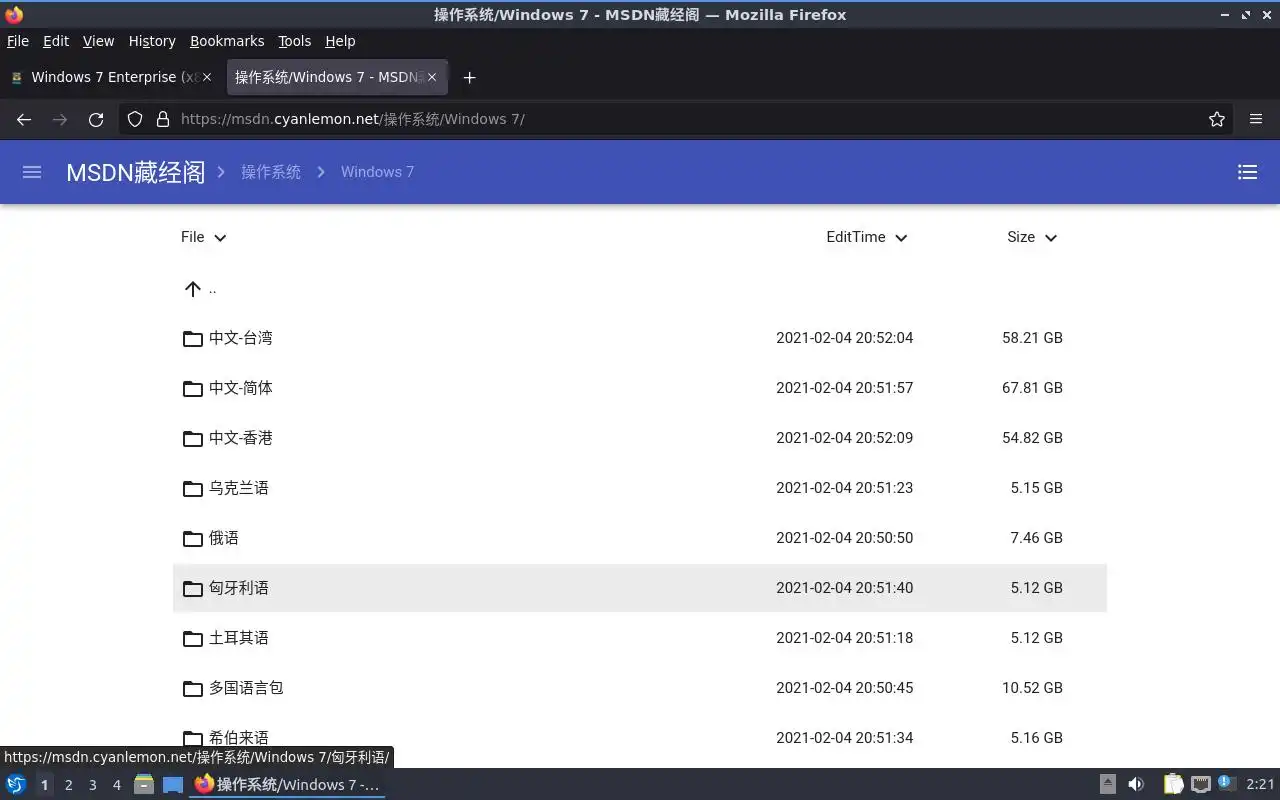Close the Windows 7 Enterprise tab

coord(207,77)
